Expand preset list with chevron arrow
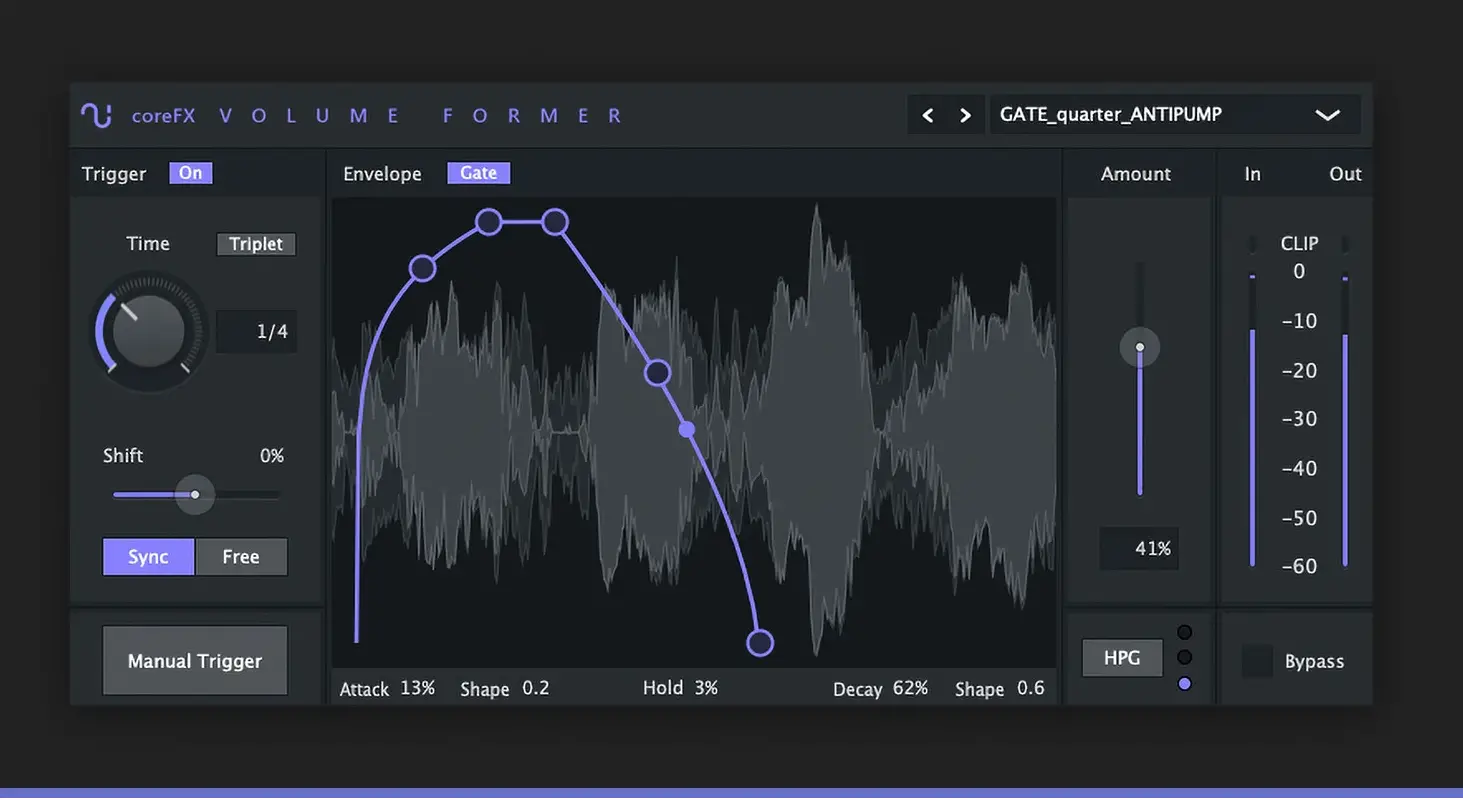The image size is (1463, 800). 1327,115
